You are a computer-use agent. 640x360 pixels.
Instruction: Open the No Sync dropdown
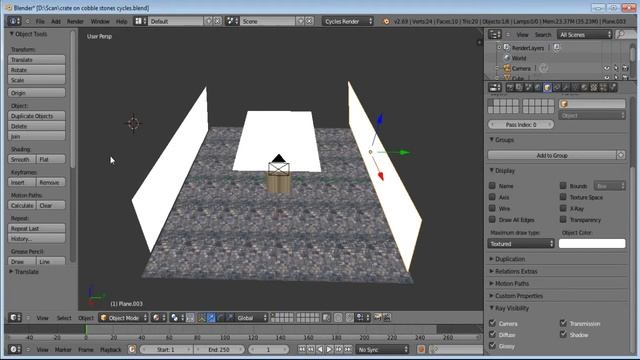pos(382,349)
